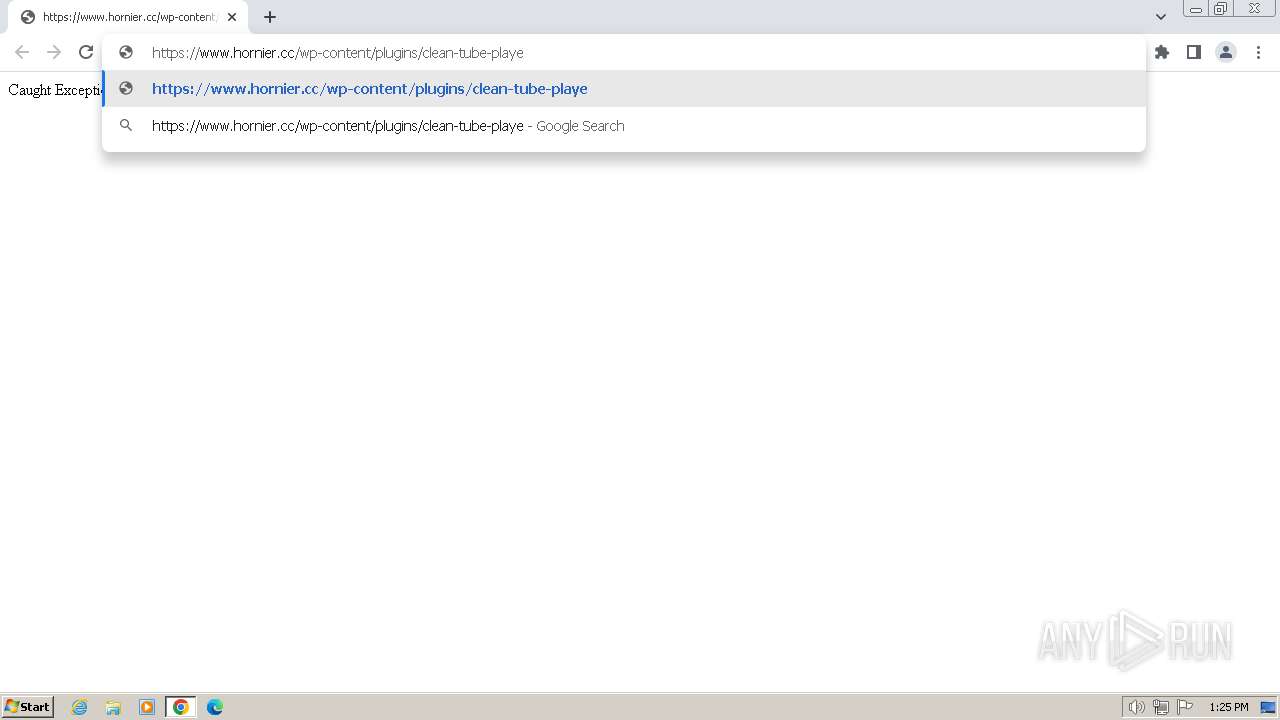This screenshot has width=1280, height=720.
Task: Switch to Chrome on the taskbar
Action: pos(181,707)
